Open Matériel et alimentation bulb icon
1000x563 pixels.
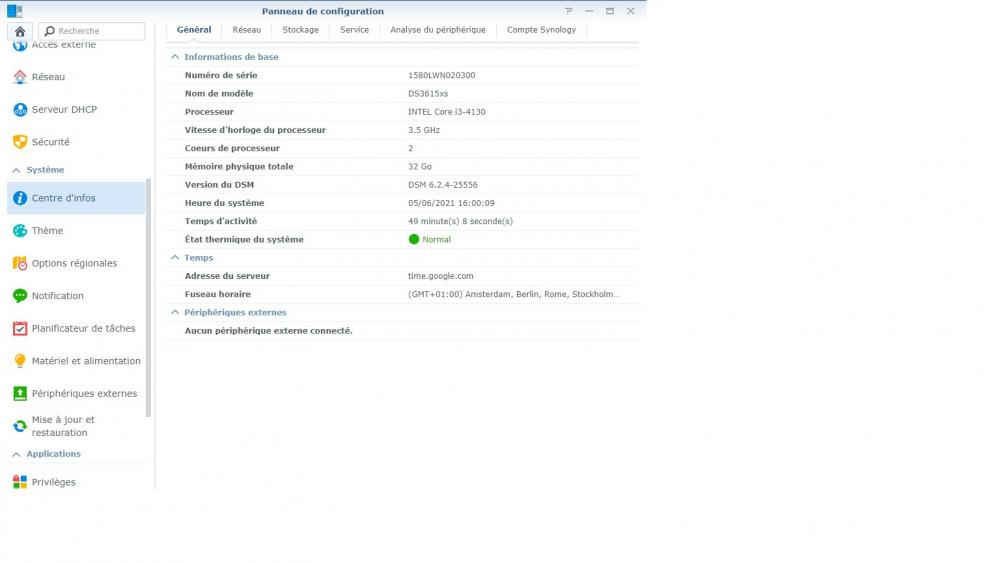coord(20,361)
